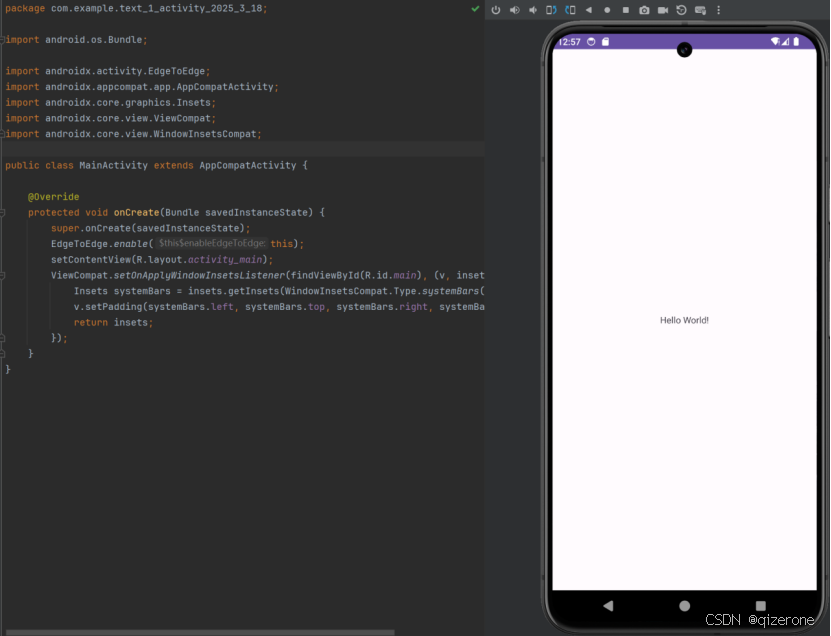Tap the device Home button on screen
The height and width of the screenshot is (636, 831).
(x=684, y=605)
